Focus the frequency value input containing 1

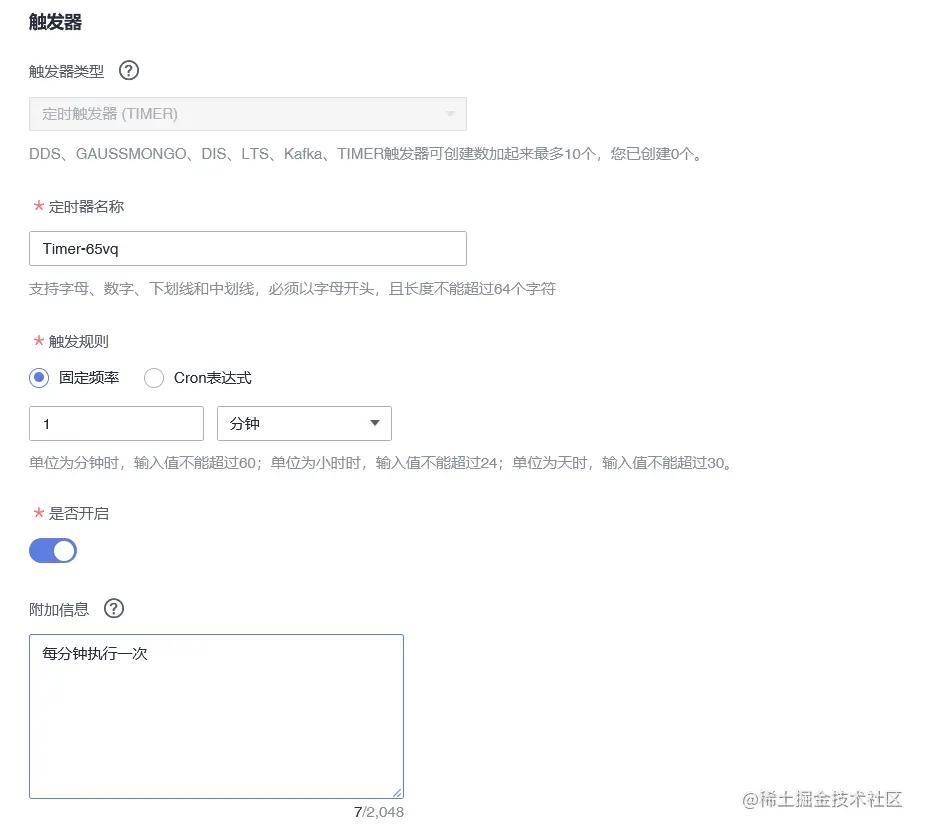point(116,423)
